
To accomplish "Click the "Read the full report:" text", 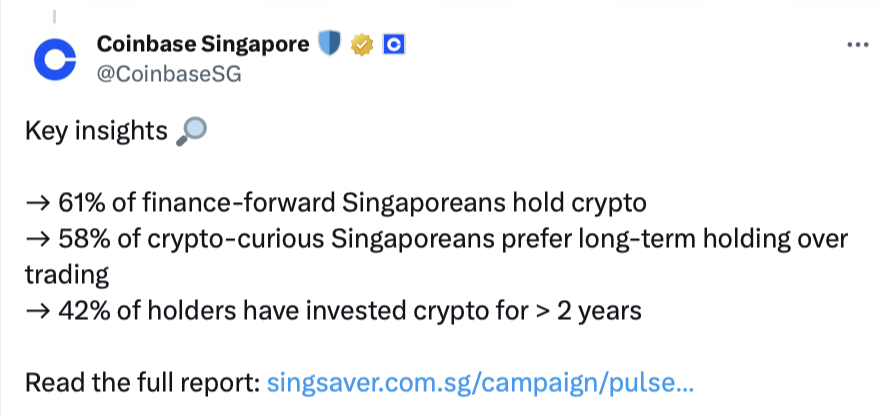I will coord(141,383).
